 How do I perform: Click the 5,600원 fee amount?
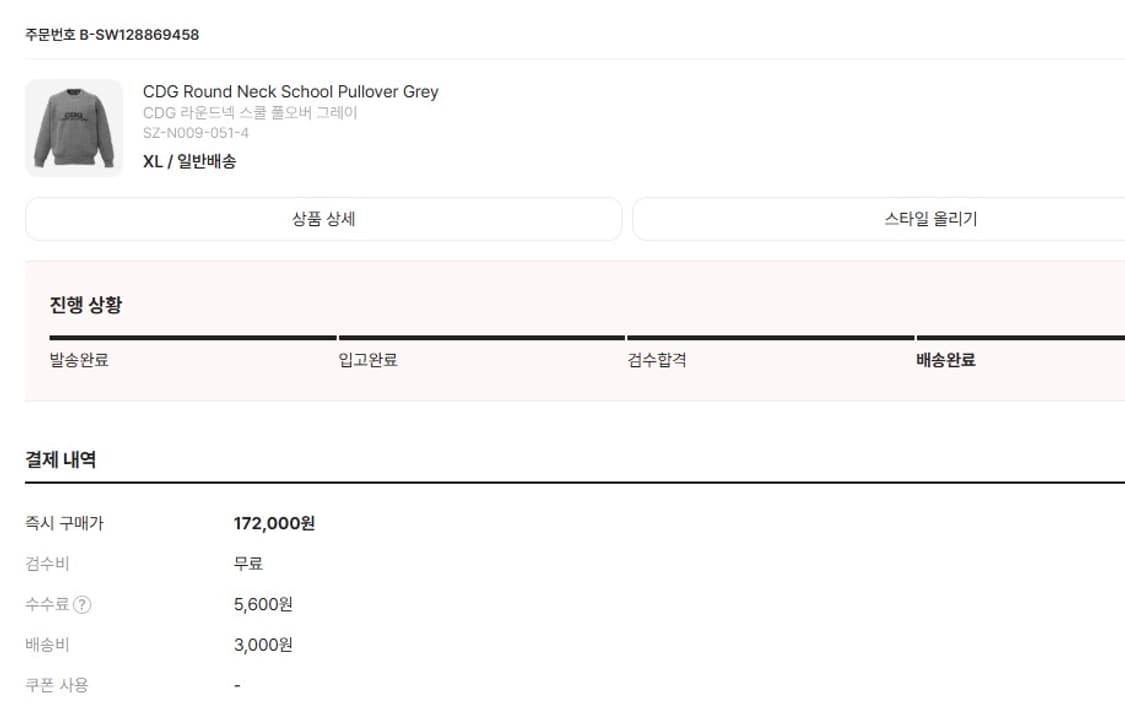pyautogui.click(x=263, y=605)
